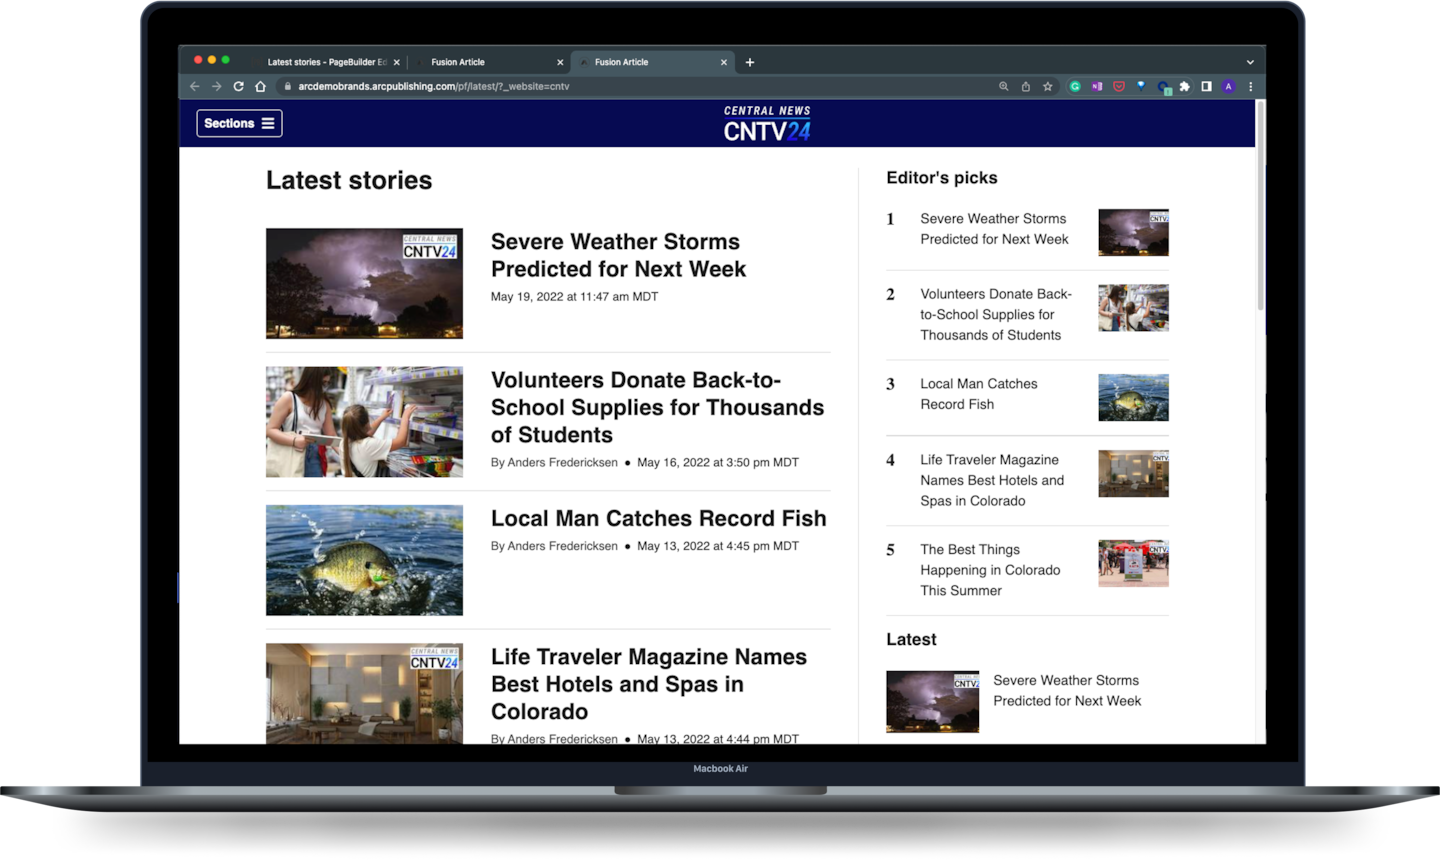Viewport: 1440px width, 862px height.
Task: Bookmark this page using the star icon
Action: click(1046, 86)
